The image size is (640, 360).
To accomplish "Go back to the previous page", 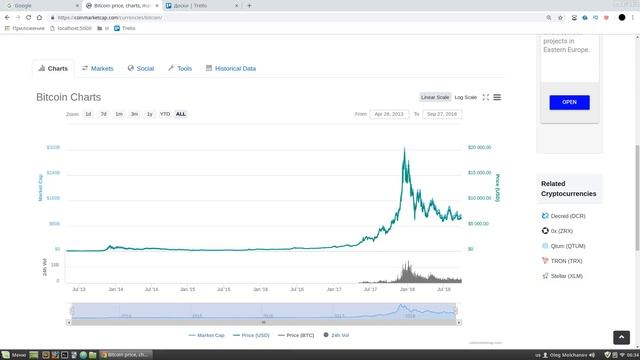I will point(7,18).
